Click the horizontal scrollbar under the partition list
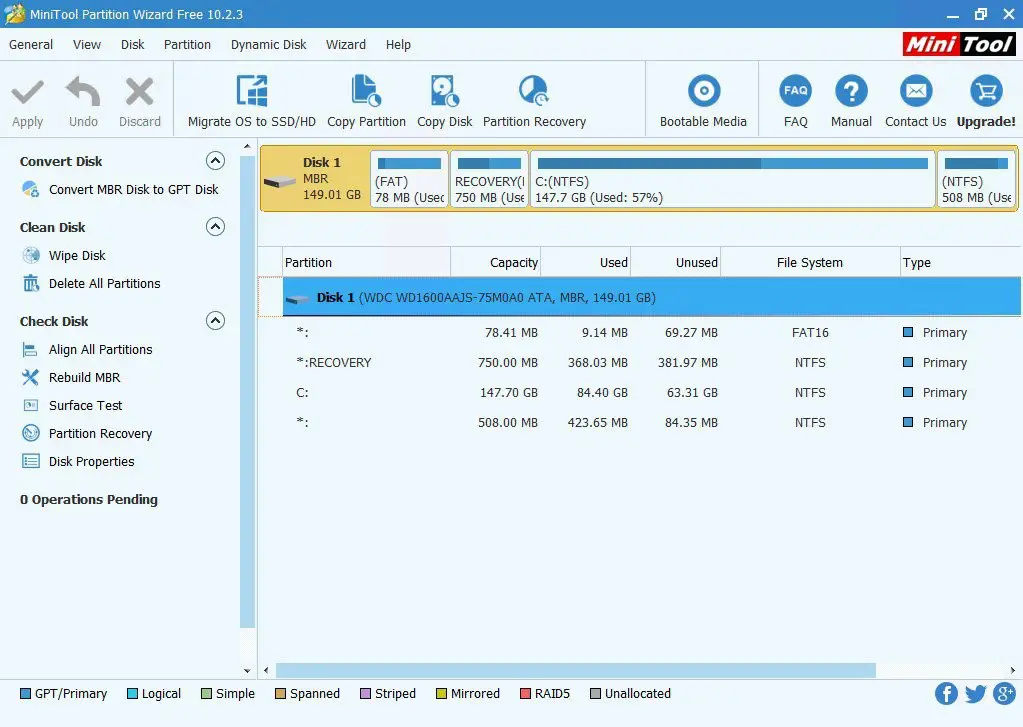 [x=575, y=670]
